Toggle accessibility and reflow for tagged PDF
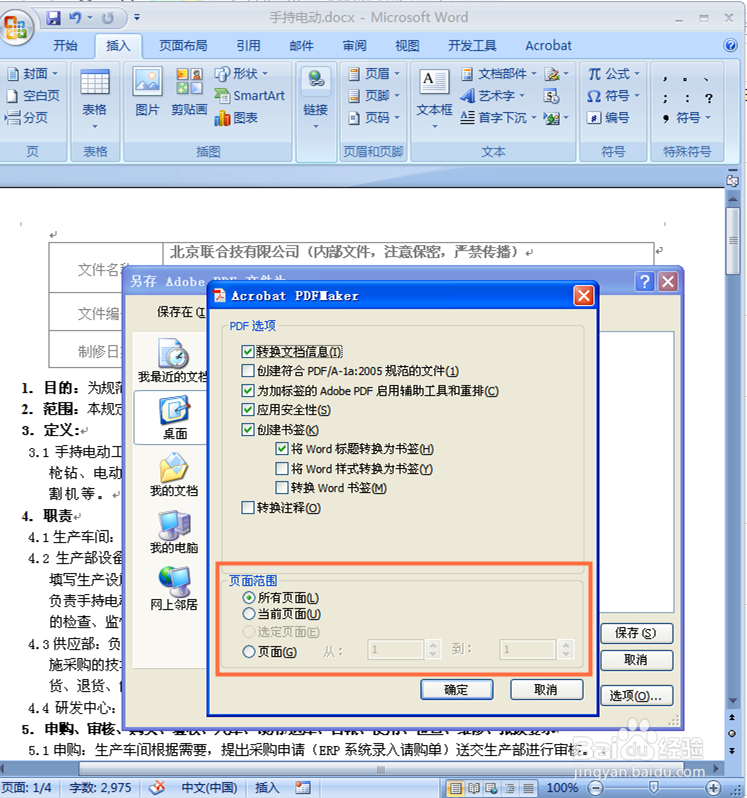Viewport: 747px width, 798px height. [x=248, y=390]
